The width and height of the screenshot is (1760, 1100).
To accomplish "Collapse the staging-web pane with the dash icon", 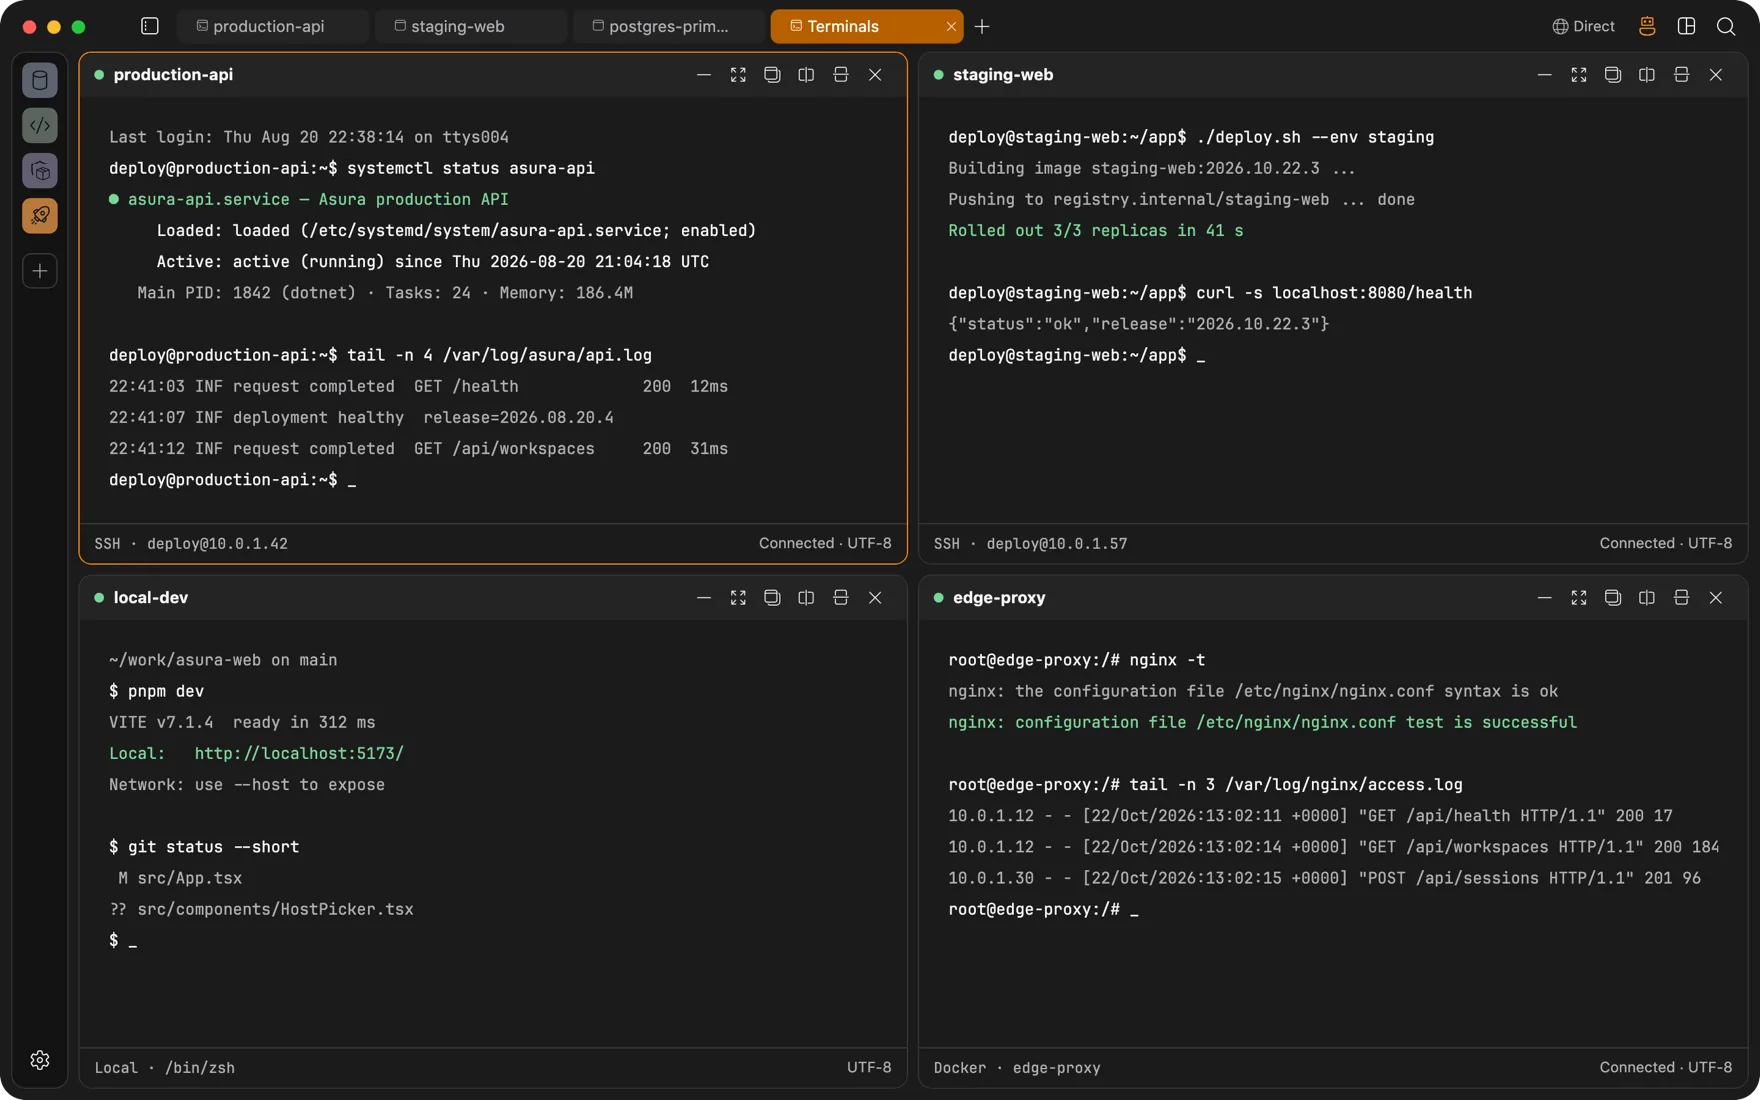I will (1545, 75).
